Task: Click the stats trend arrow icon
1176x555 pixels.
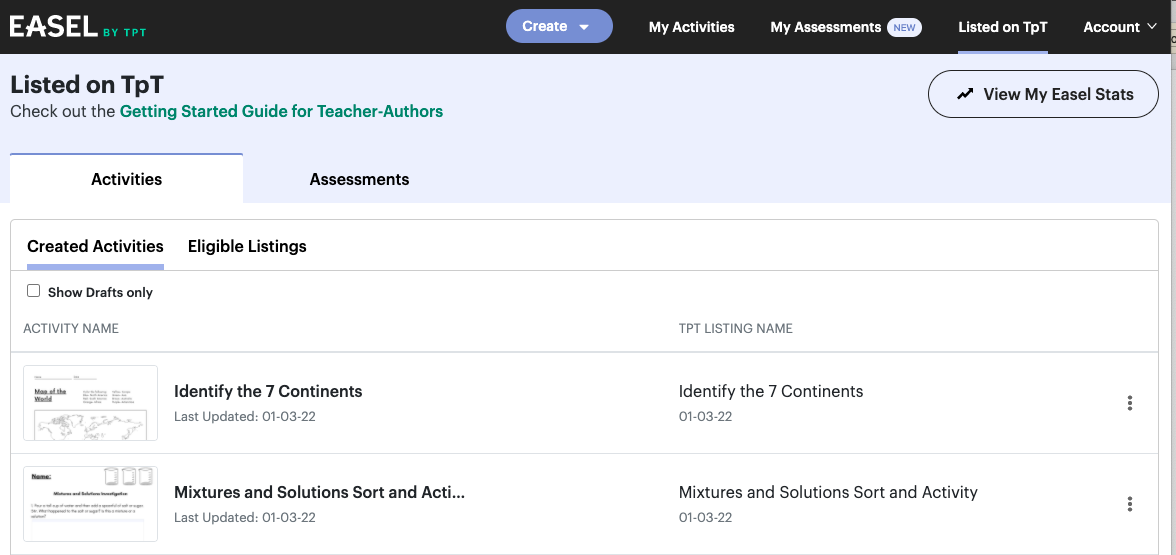Action: click(965, 94)
